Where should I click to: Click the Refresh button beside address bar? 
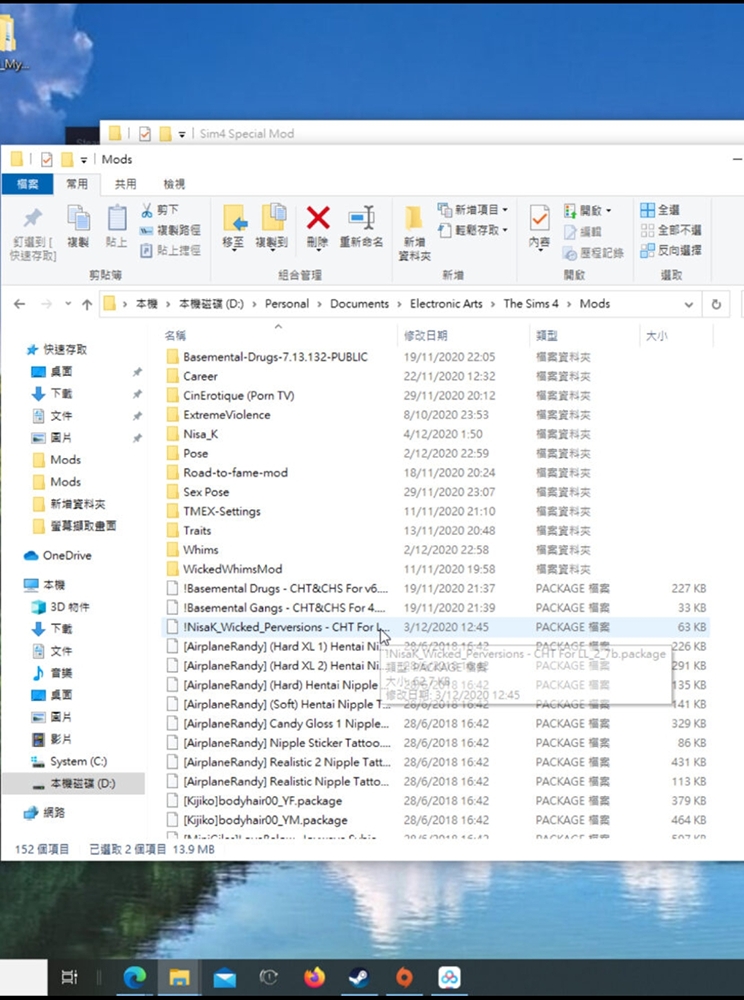(x=716, y=304)
